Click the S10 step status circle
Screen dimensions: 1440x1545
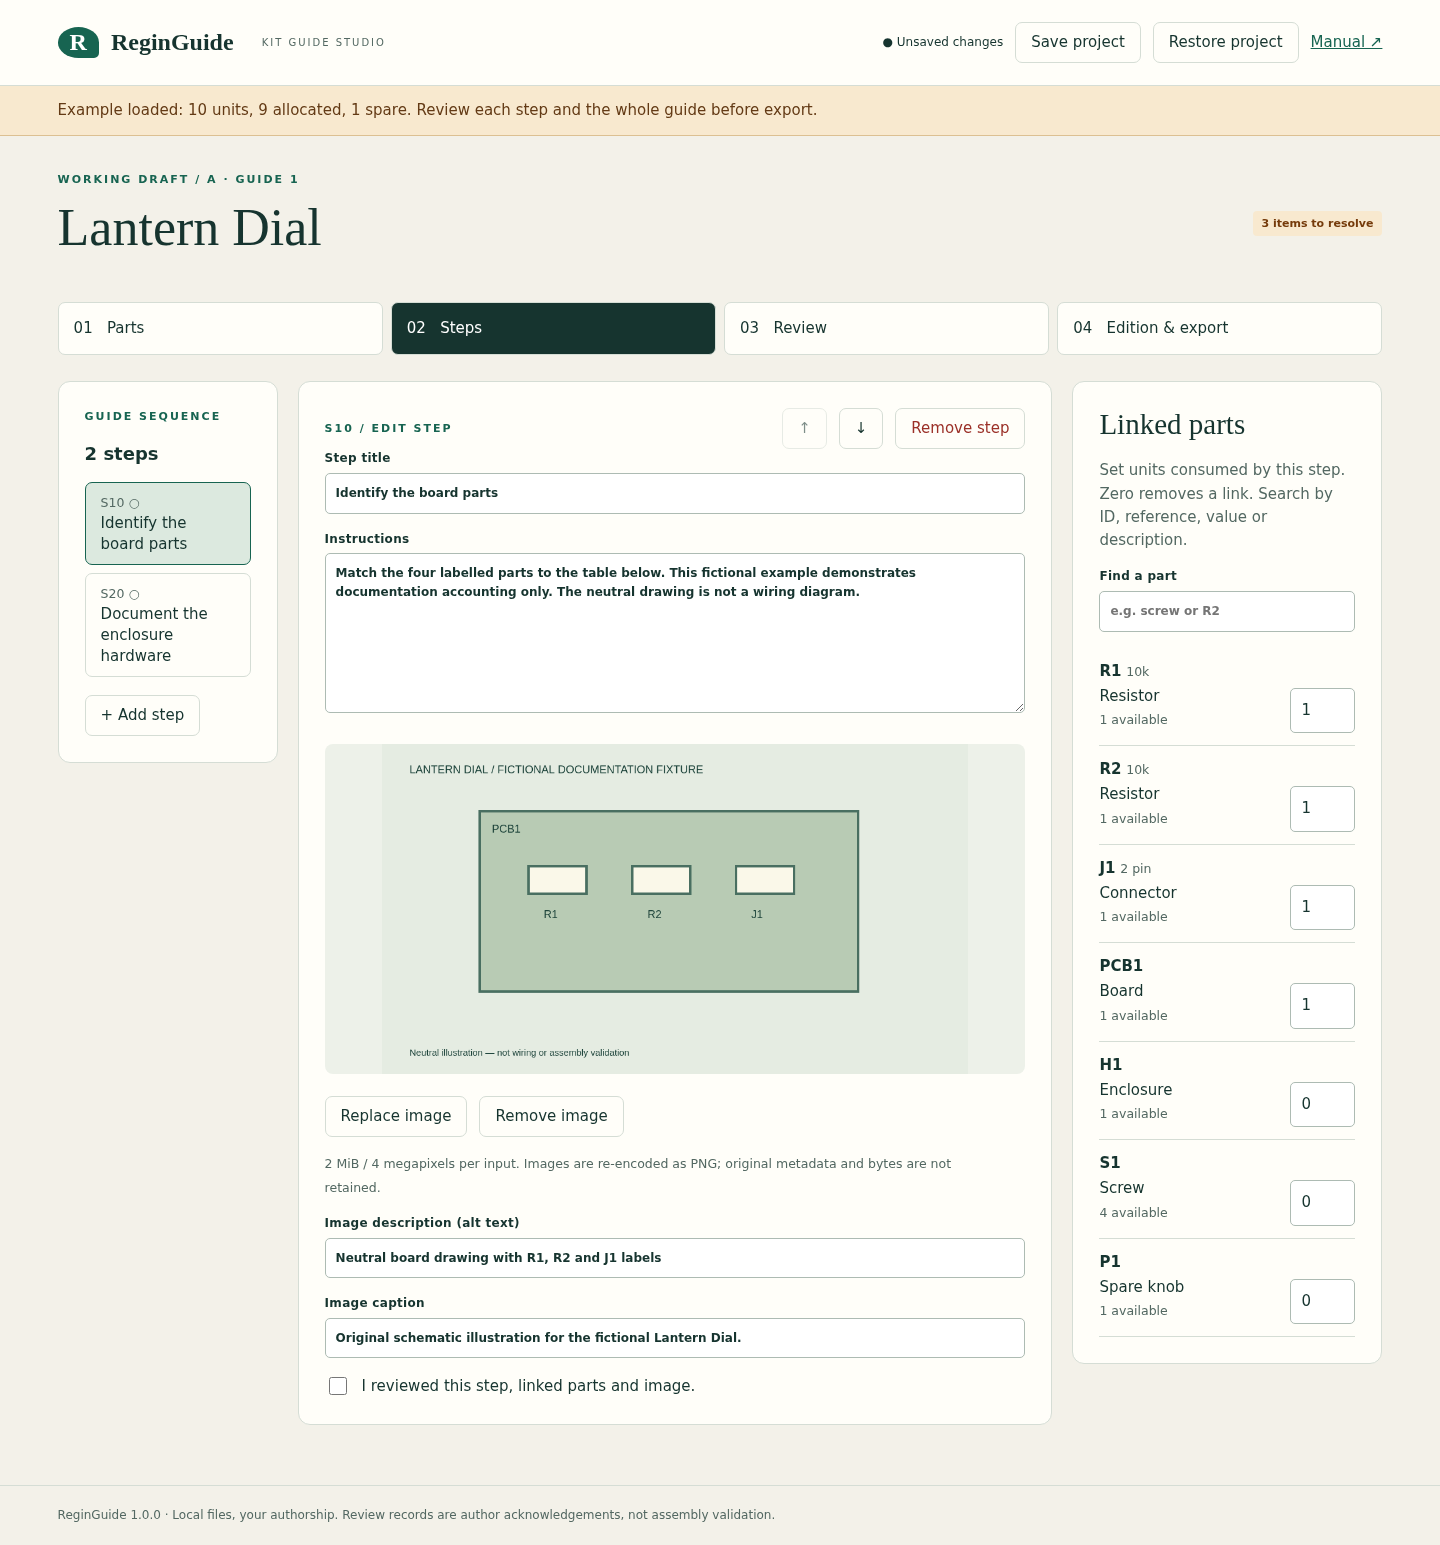pos(134,504)
